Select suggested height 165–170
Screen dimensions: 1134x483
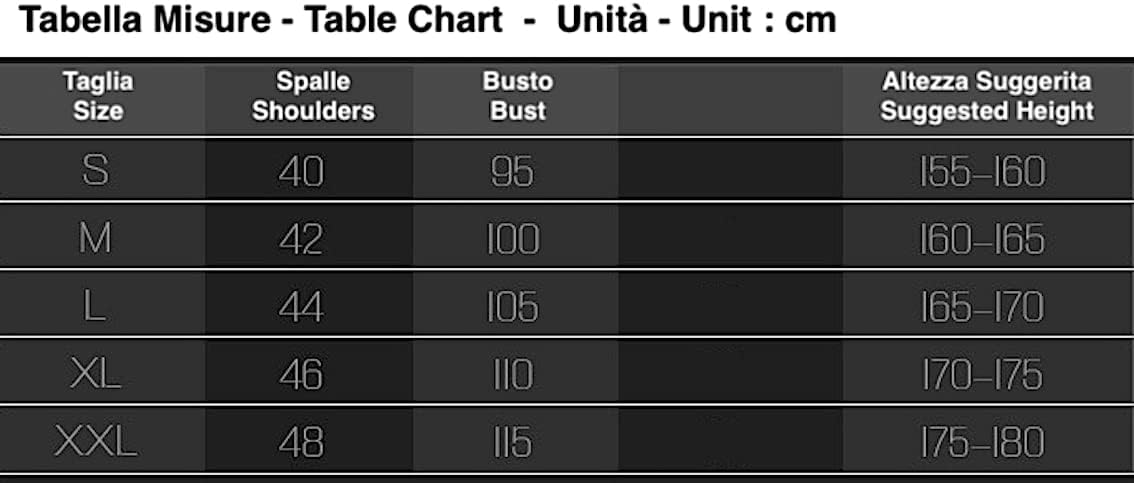982,306
